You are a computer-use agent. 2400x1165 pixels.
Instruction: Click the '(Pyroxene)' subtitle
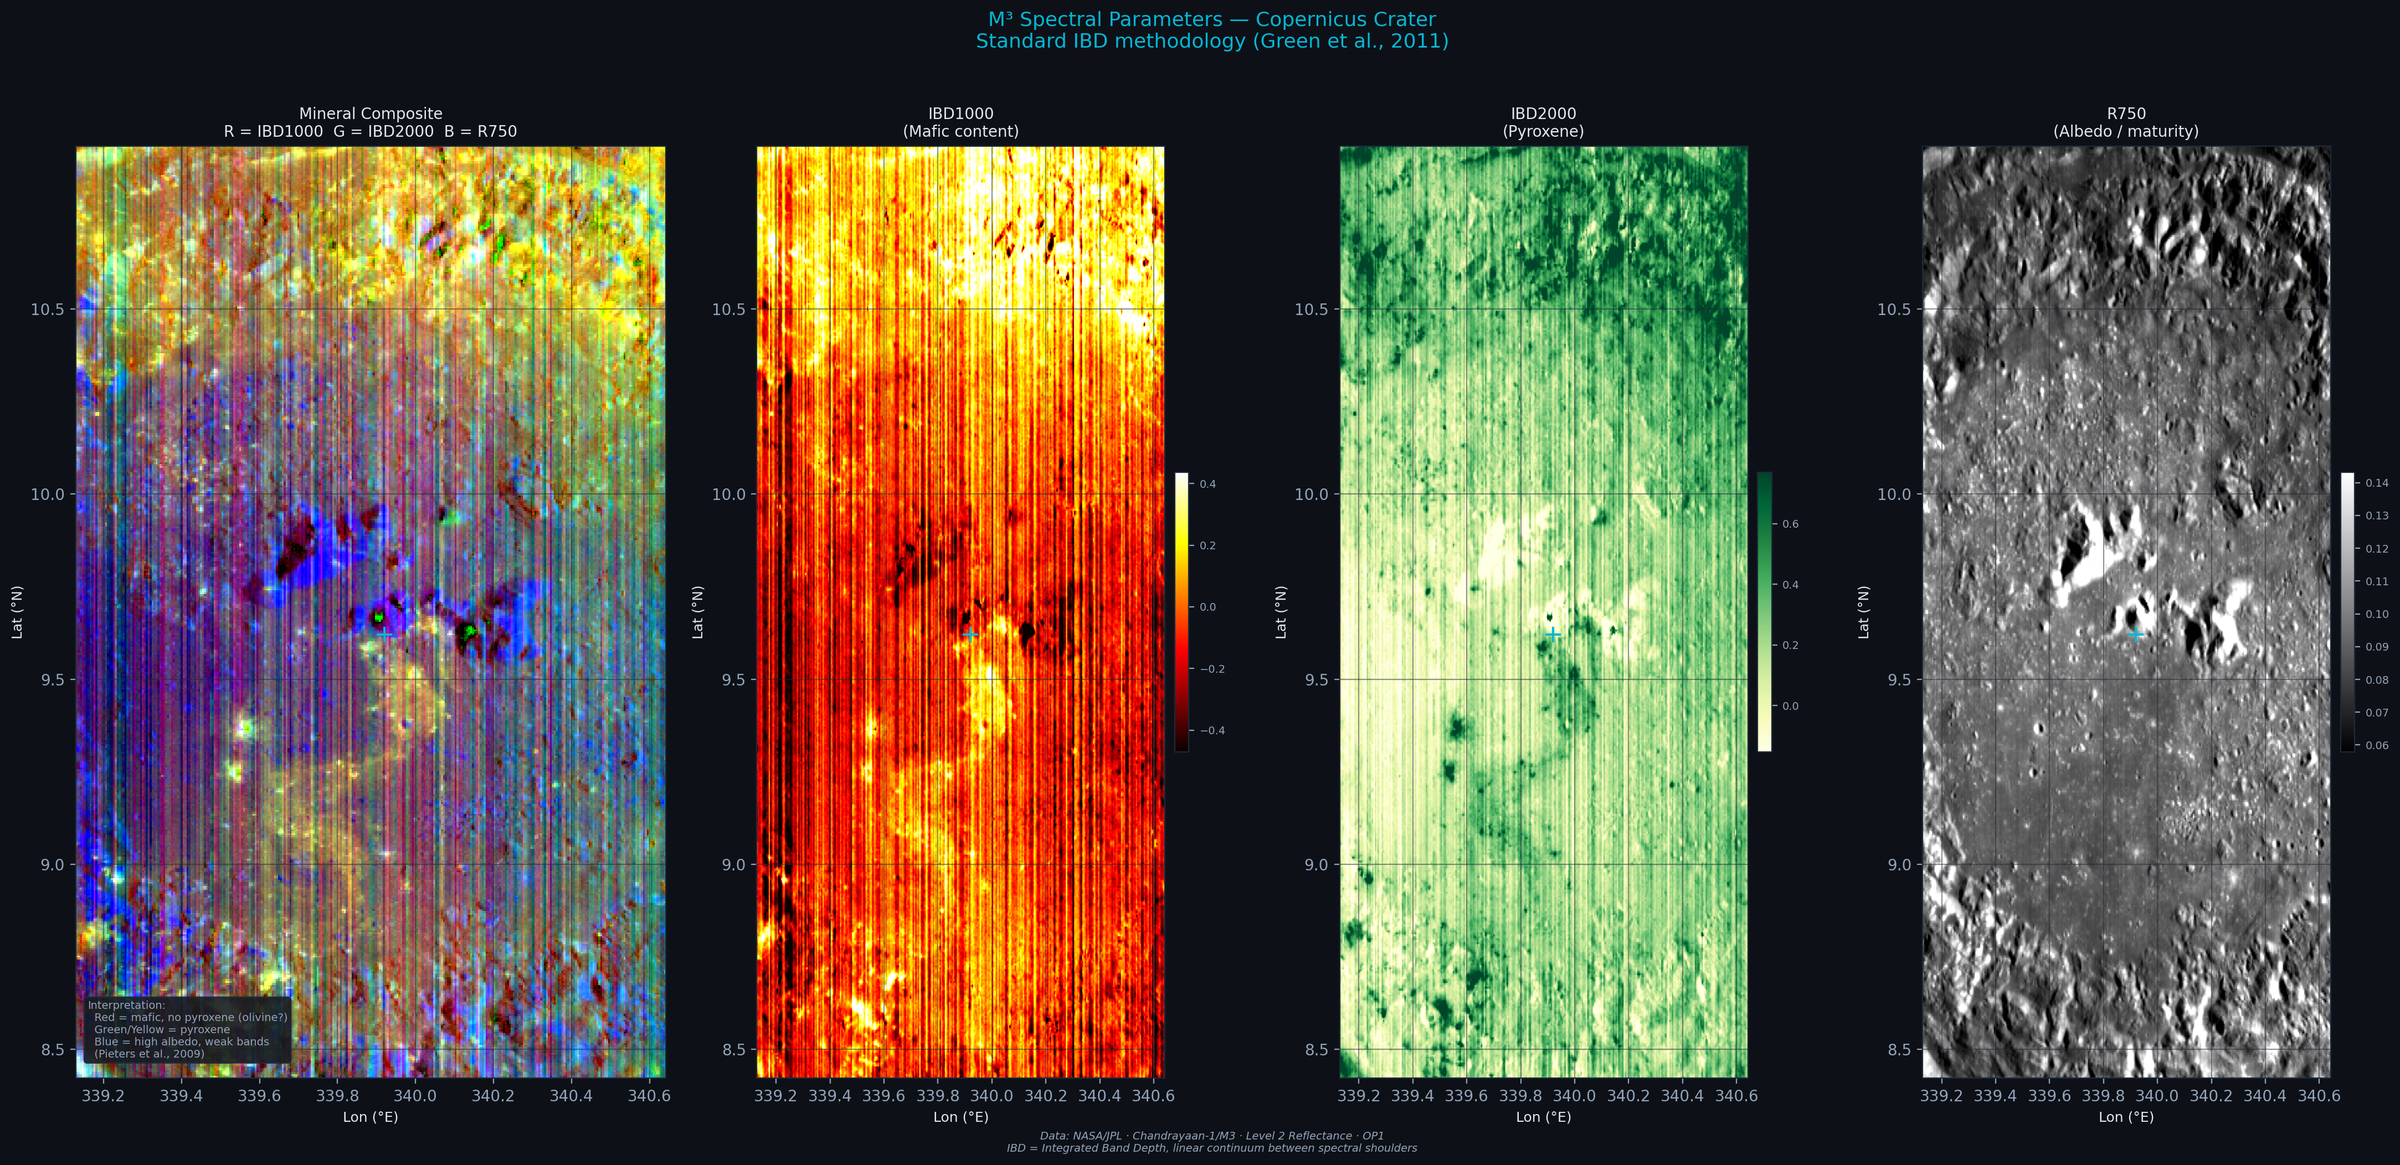1544,131
